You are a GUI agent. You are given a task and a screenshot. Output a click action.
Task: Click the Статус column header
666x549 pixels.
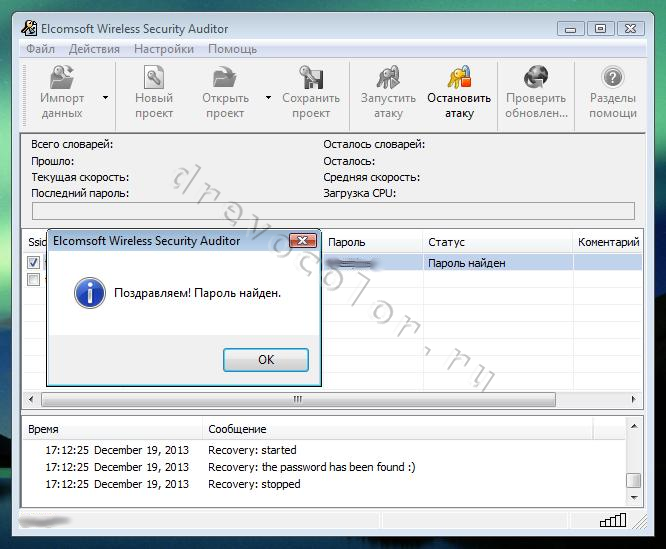(497, 242)
